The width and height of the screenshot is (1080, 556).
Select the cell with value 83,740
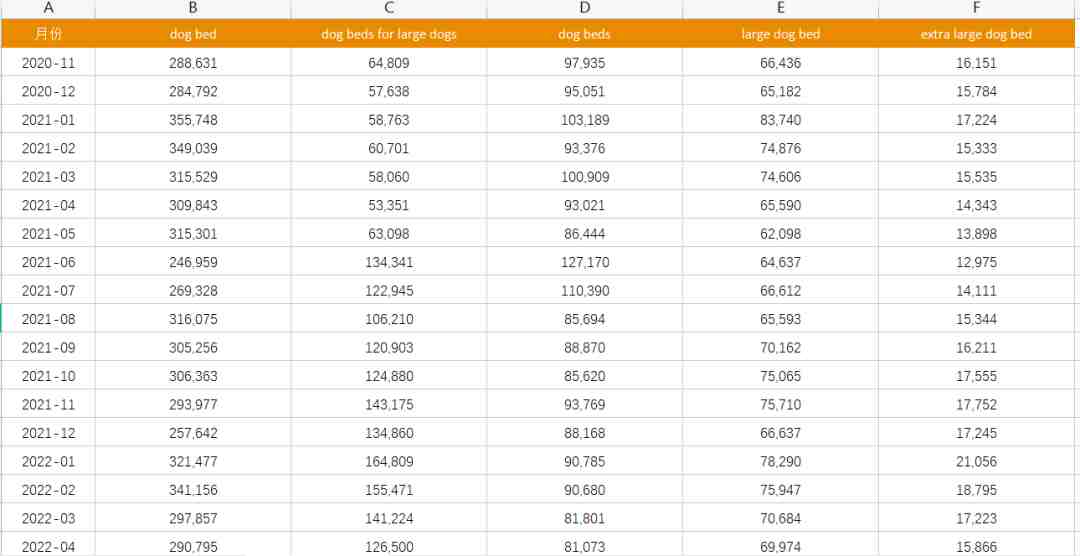pos(780,120)
